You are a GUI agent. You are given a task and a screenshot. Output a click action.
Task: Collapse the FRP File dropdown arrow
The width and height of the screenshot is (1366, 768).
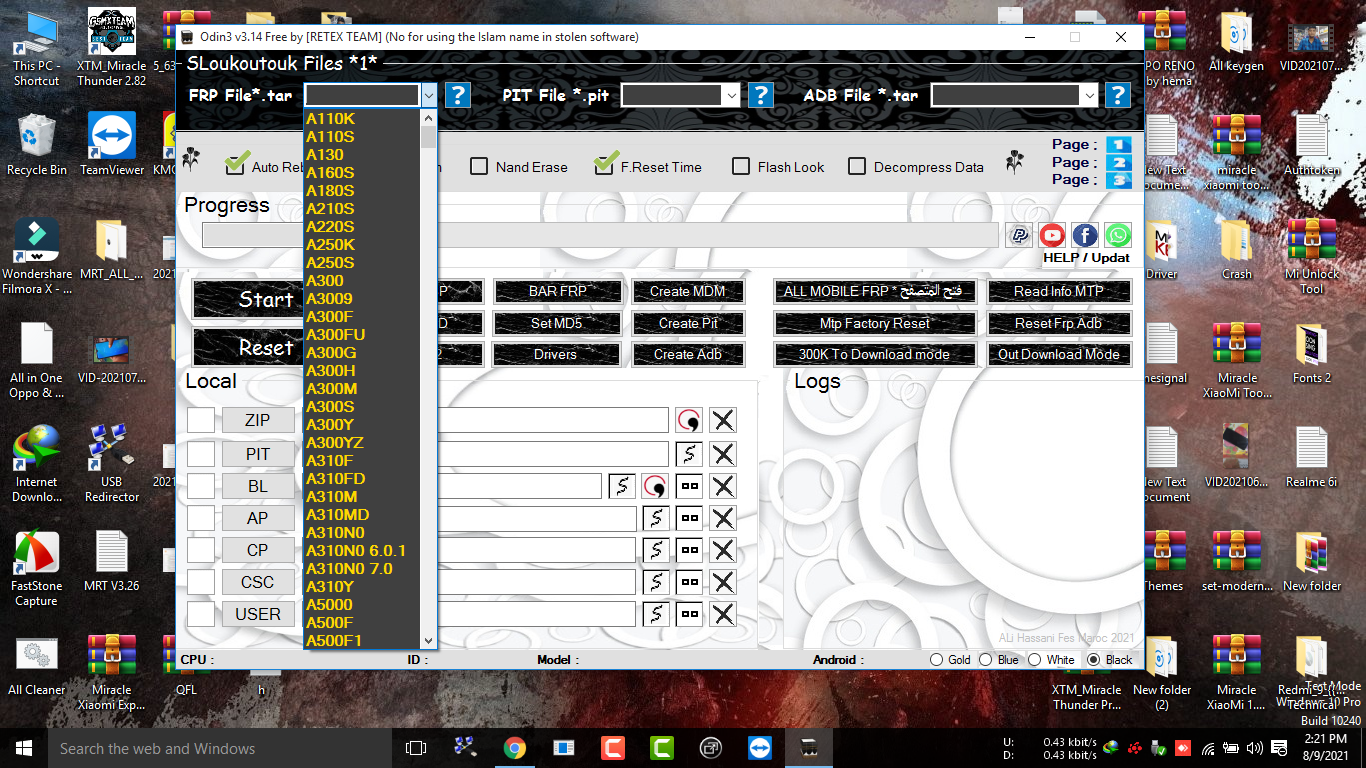point(429,95)
